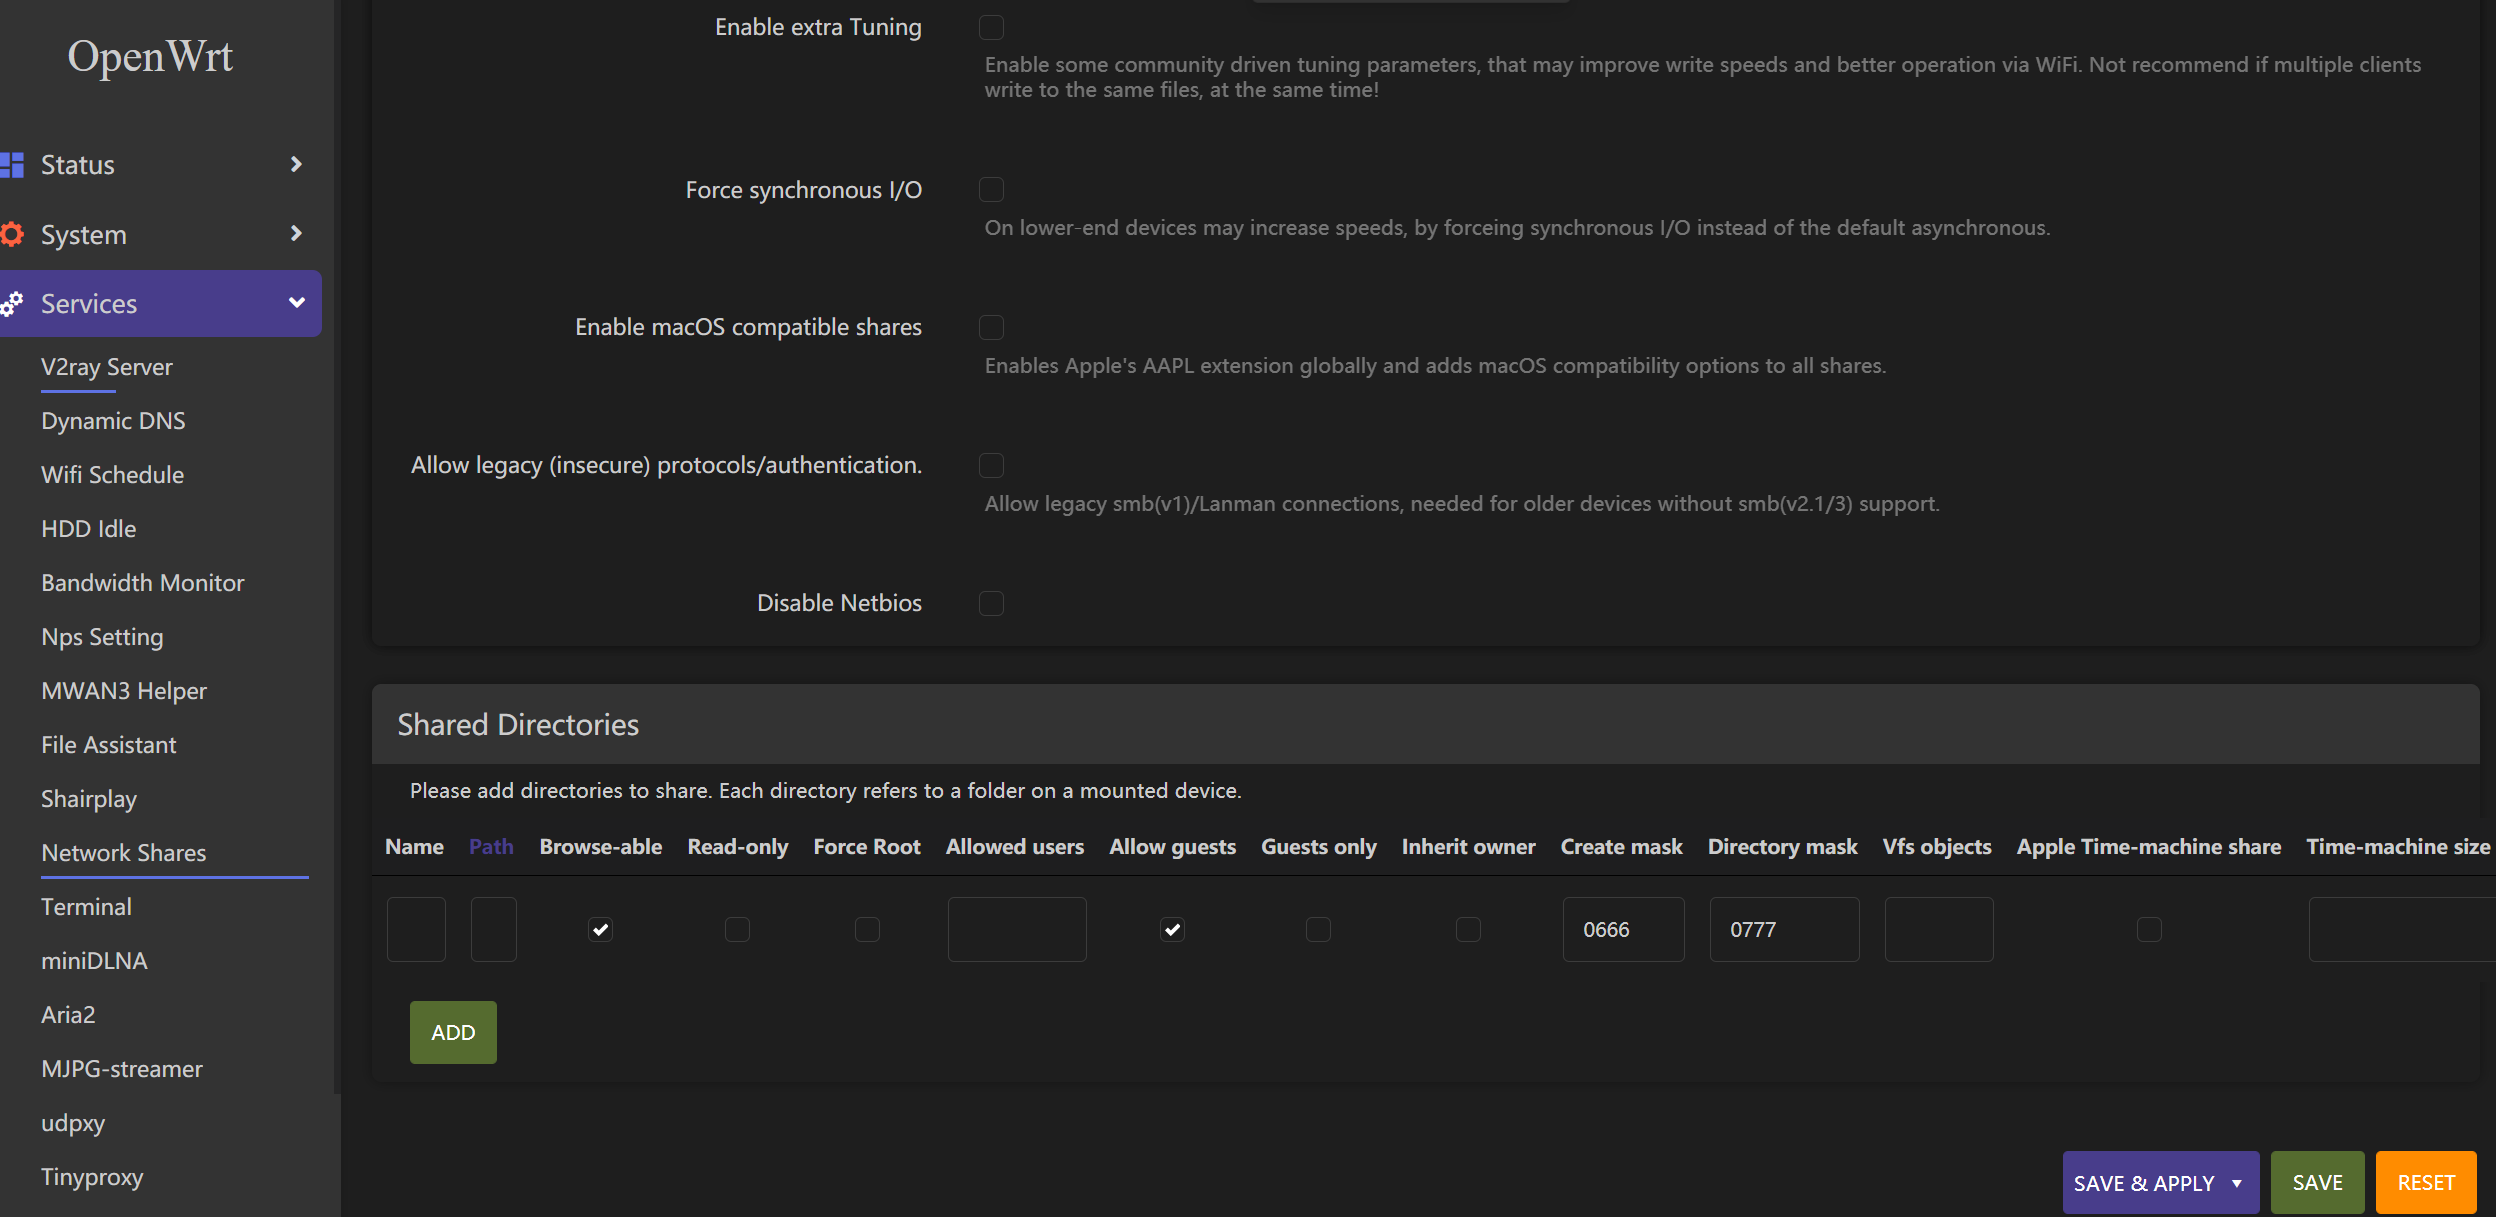Toggle Disable Netbios checkbox
The image size is (2496, 1217).
(991, 603)
